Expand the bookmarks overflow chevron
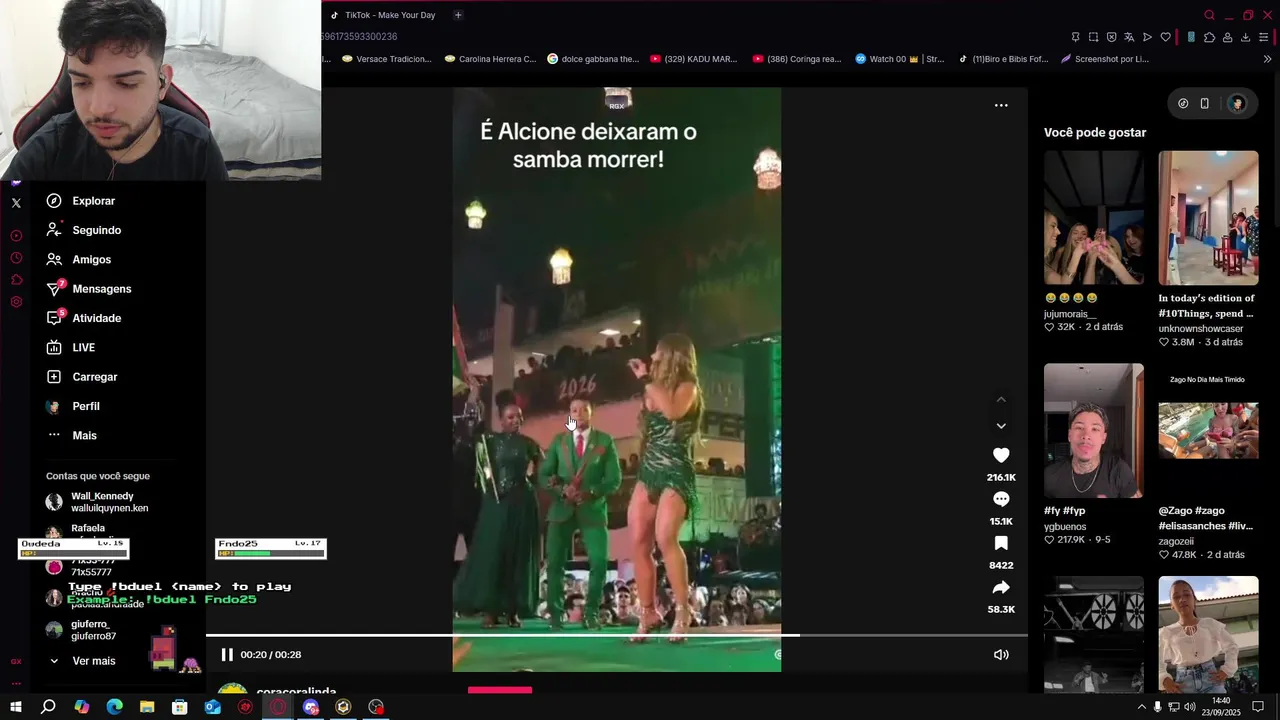Image resolution: width=1280 pixels, height=720 pixels. click(x=1267, y=59)
